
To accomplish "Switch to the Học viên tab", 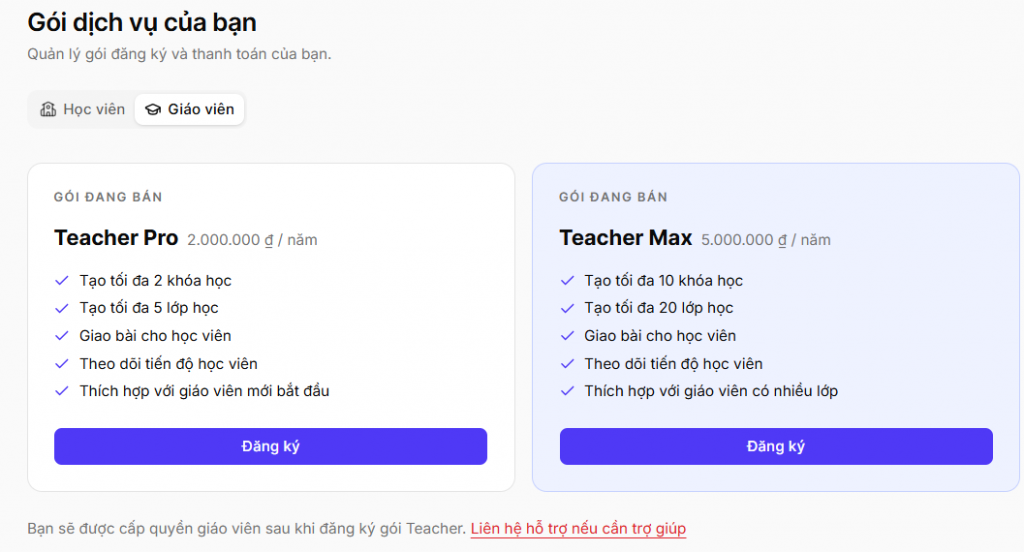I will (82, 109).
